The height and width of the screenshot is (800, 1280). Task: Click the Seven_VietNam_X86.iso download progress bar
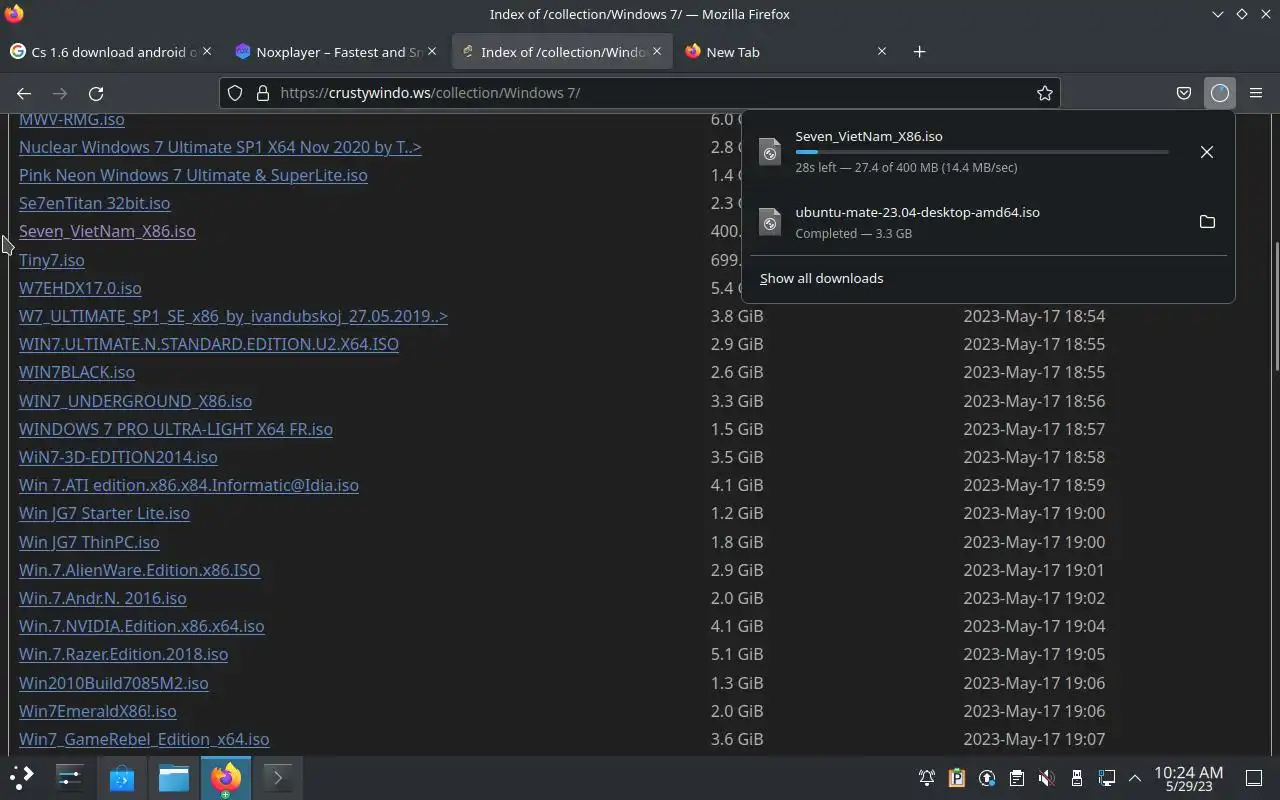(x=982, y=152)
